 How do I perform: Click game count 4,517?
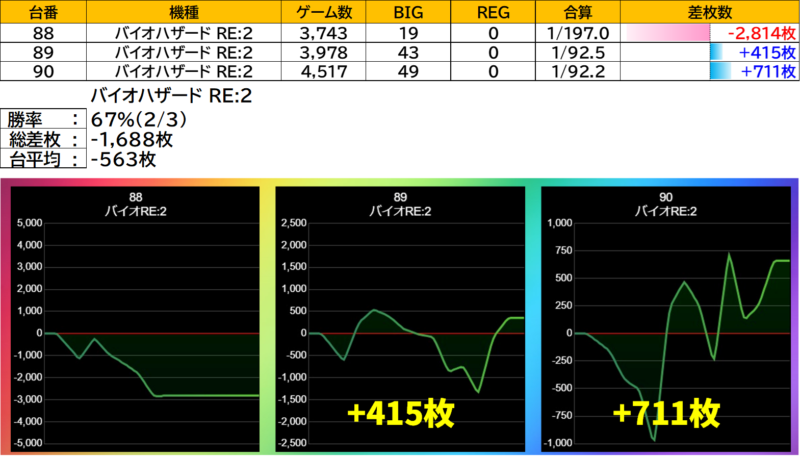point(323,71)
